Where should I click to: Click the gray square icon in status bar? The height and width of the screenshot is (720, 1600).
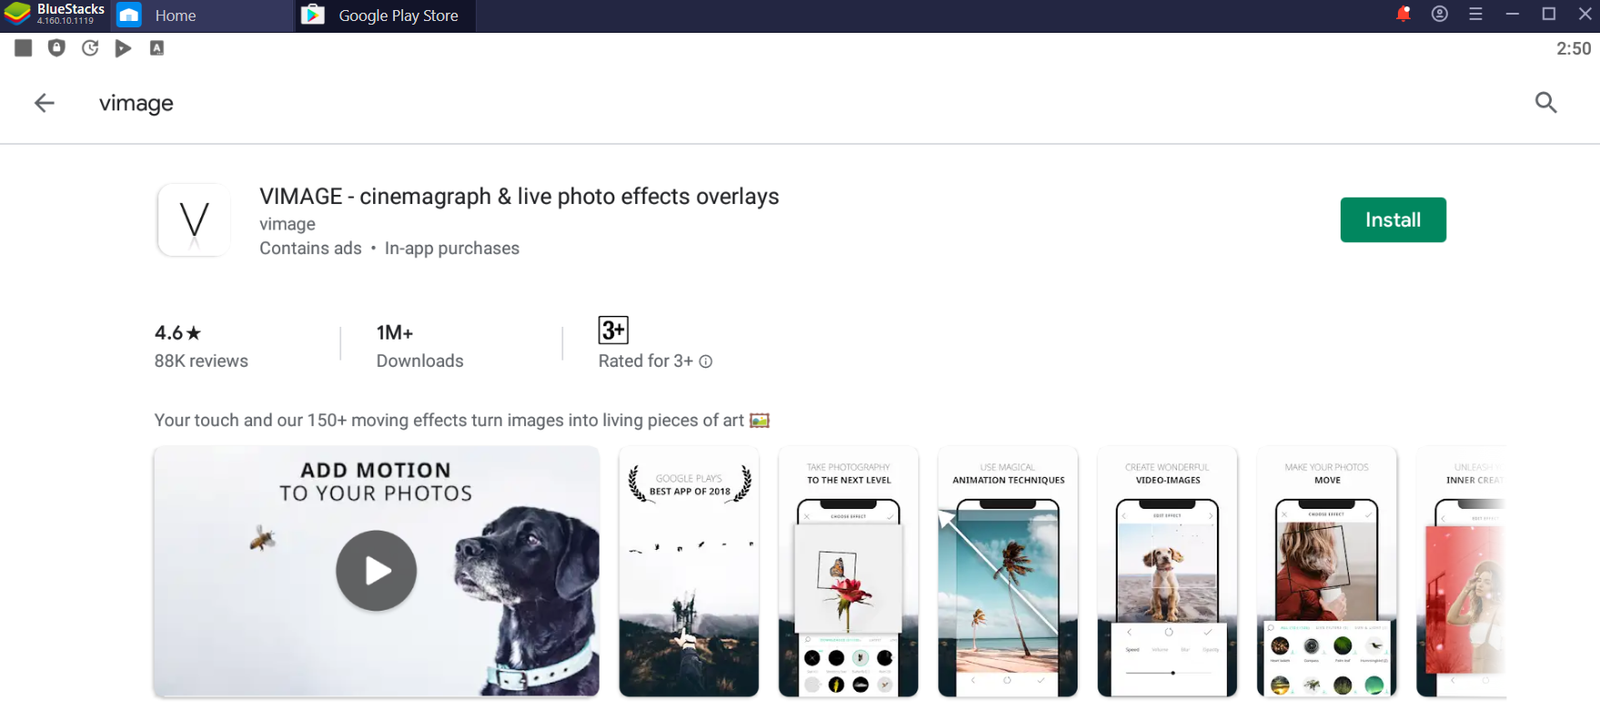(23, 48)
